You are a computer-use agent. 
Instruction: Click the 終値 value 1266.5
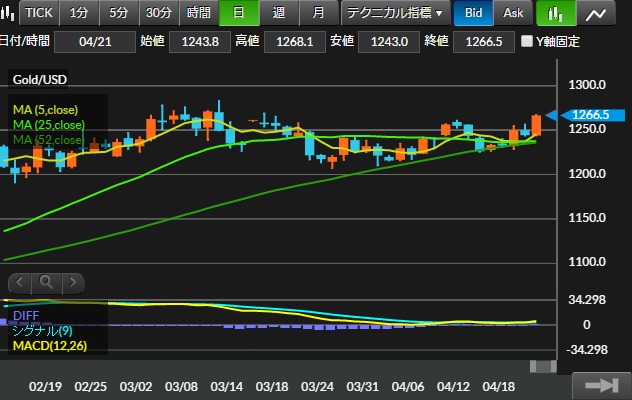tap(484, 42)
